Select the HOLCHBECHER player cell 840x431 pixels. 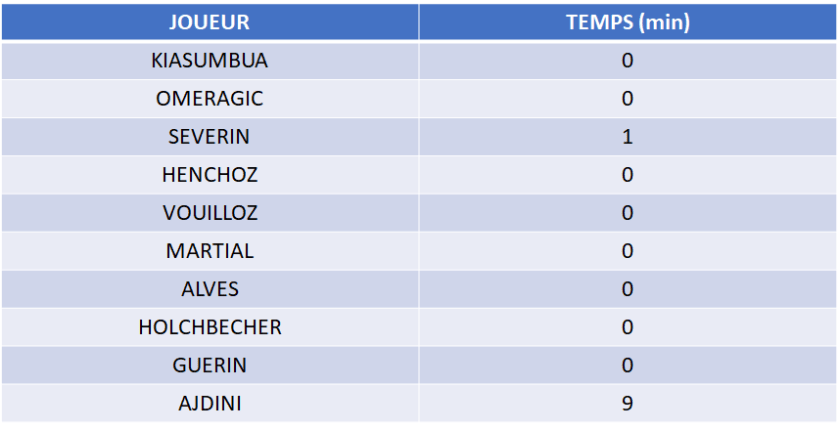point(209,327)
